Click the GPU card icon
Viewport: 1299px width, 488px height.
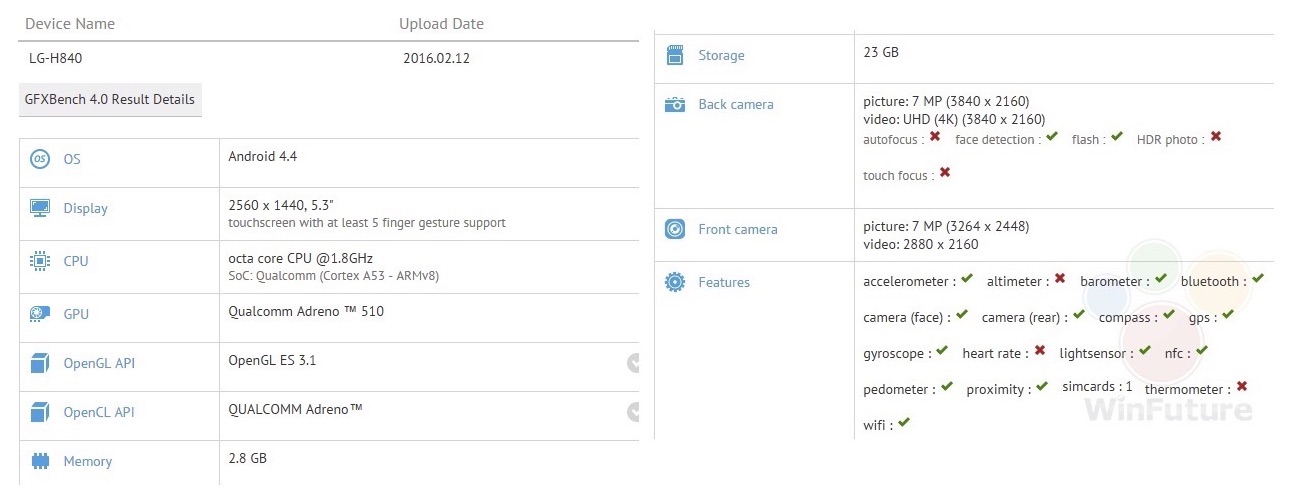click(40, 314)
